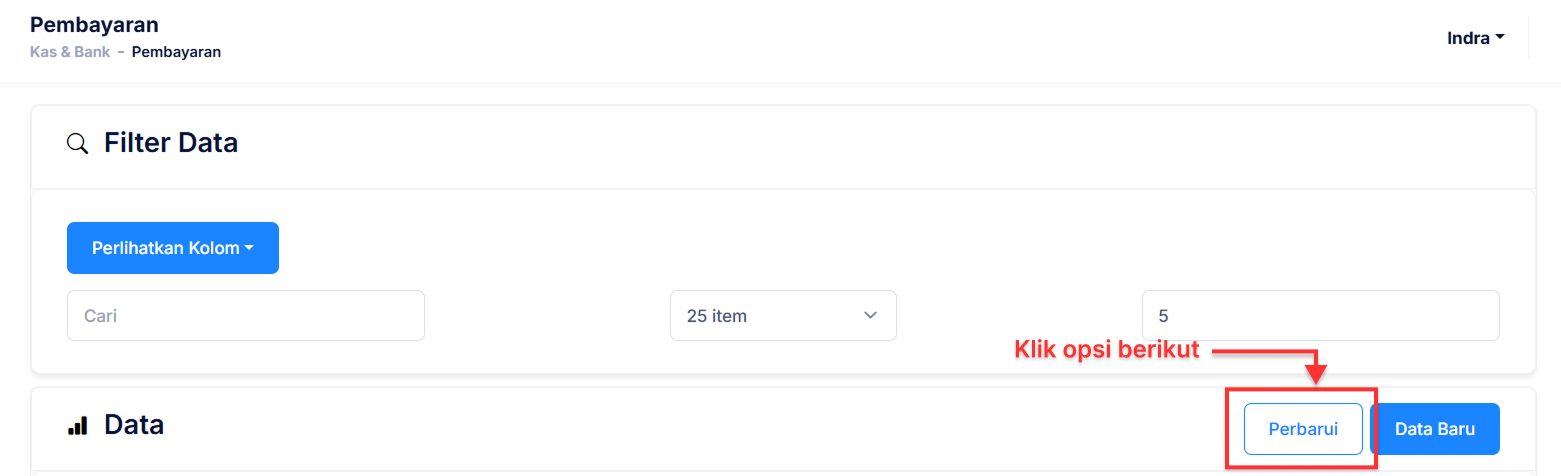Select the Pembayaran breadcrumb item
The width and height of the screenshot is (1561, 476).
[176, 52]
